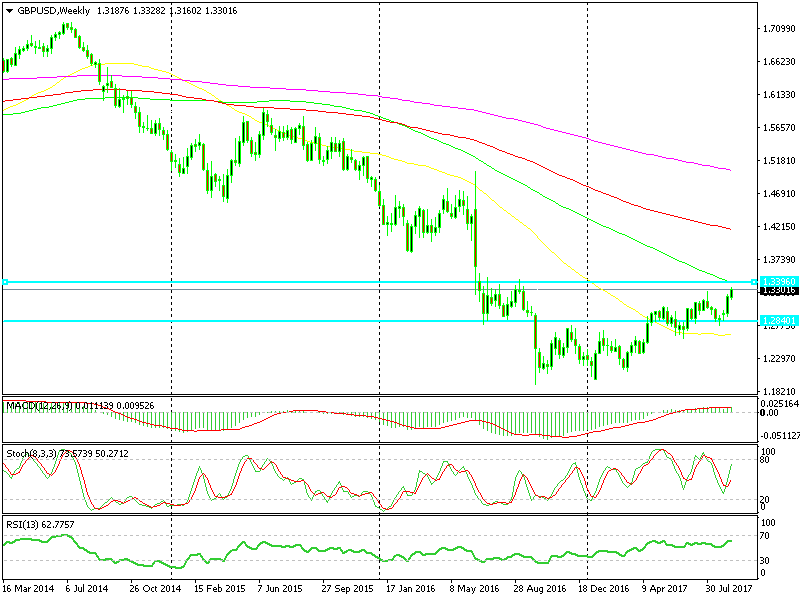
Task: Click the Stochastic 80 level scale label
Action: pos(767,460)
